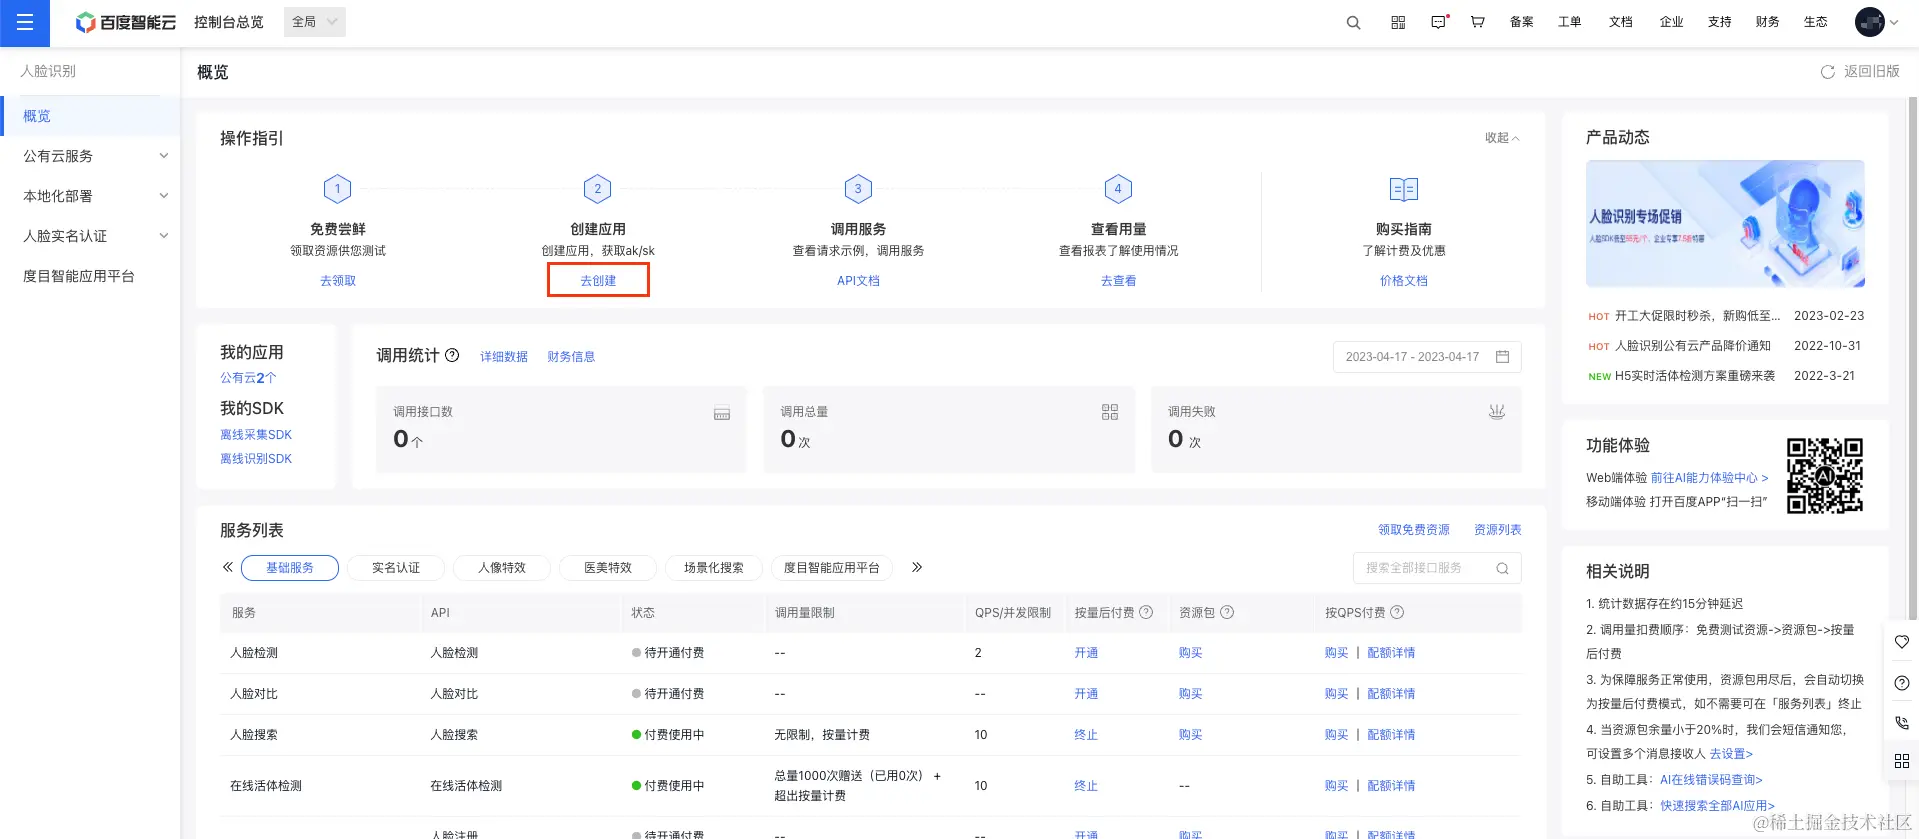Click the floating QR grid icon
Viewport: 1919px width, 839px height.
[1902, 761]
